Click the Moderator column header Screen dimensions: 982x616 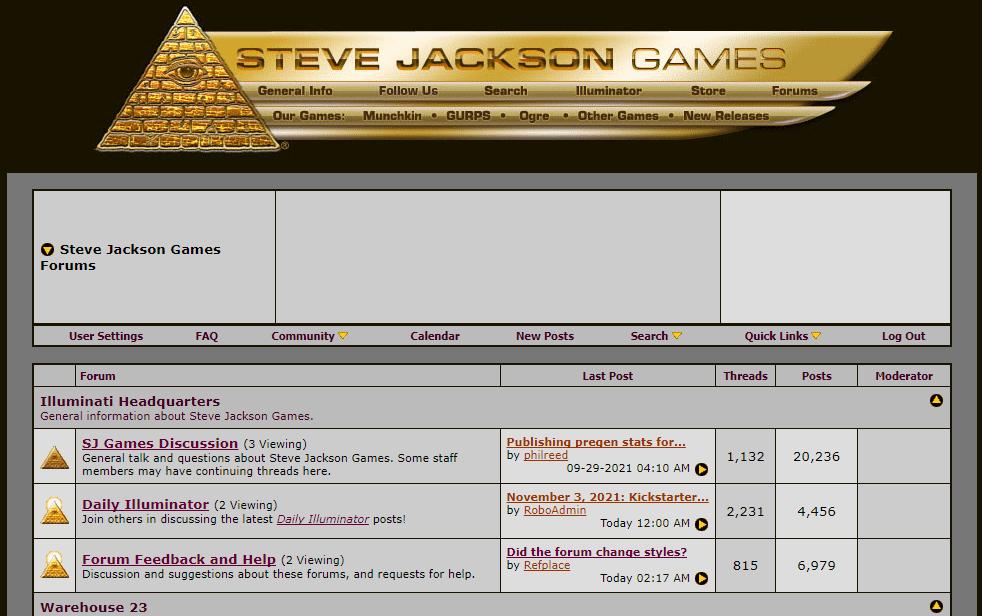click(x=904, y=376)
